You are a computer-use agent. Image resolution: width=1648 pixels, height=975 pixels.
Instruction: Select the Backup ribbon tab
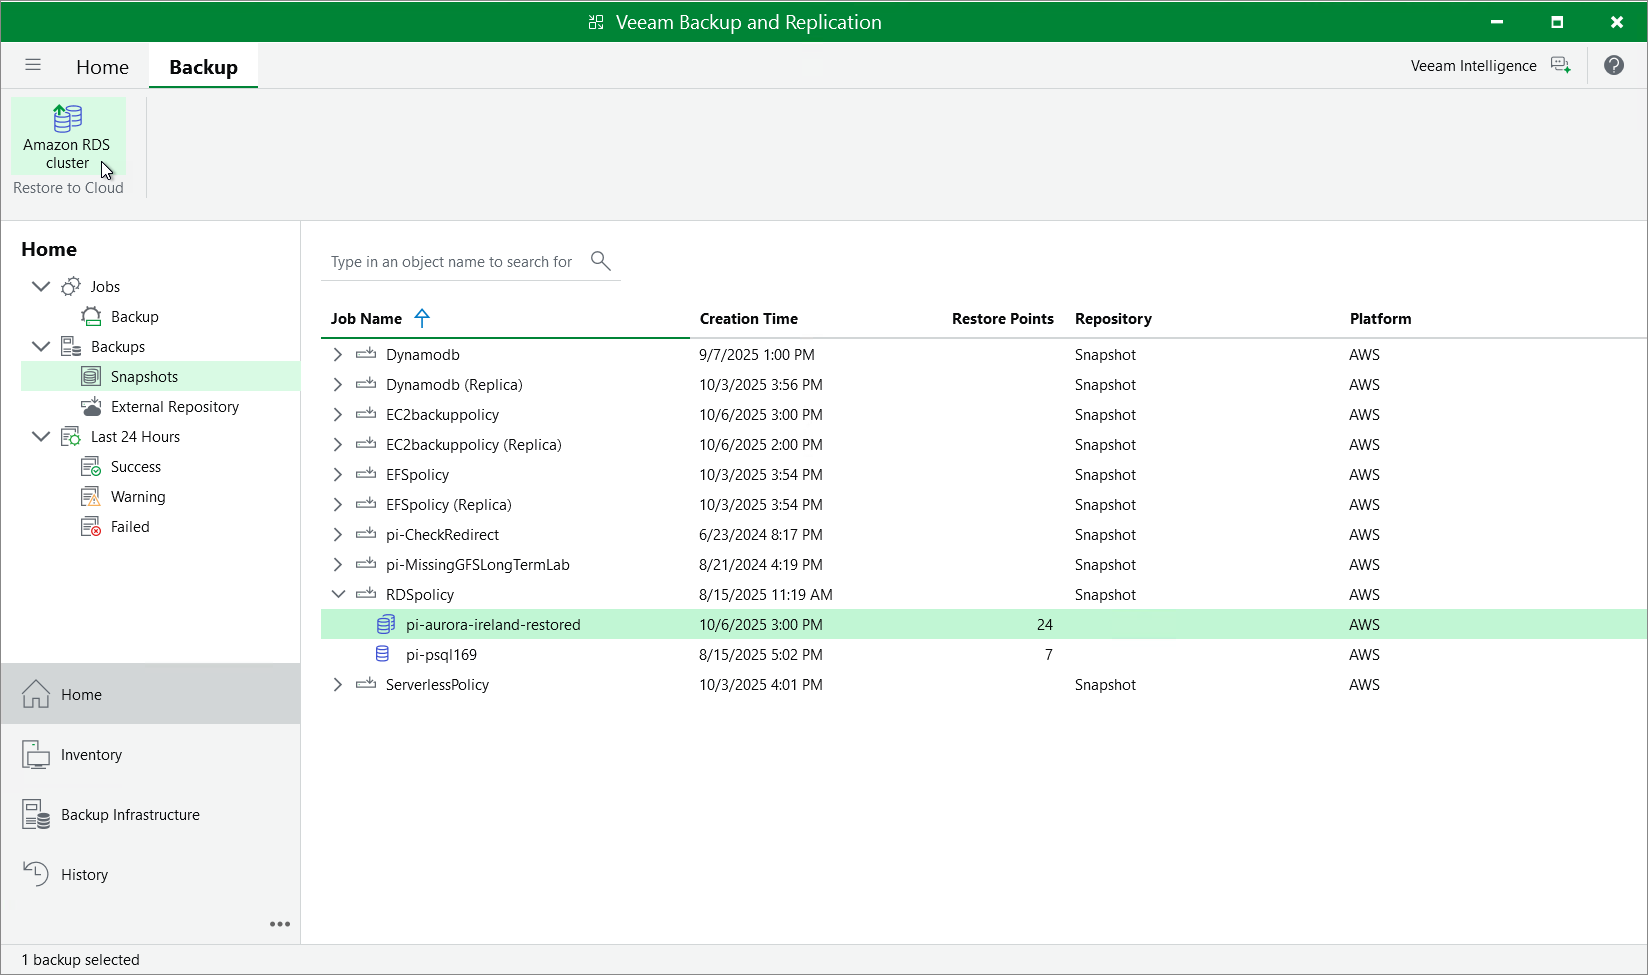pyautogui.click(x=203, y=67)
